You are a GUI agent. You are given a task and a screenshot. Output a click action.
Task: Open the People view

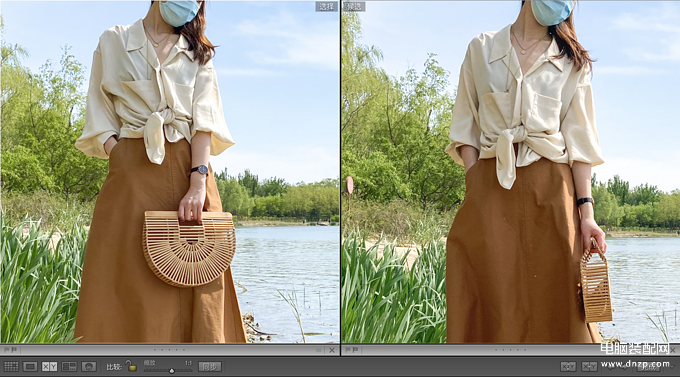(88, 367)
